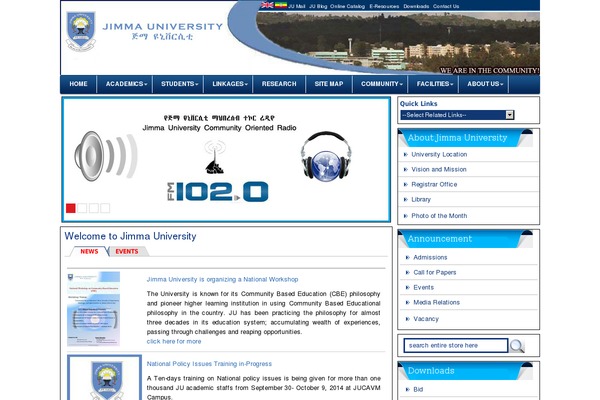
Task: Click 'click here for more' link
Action: (174, 341)
